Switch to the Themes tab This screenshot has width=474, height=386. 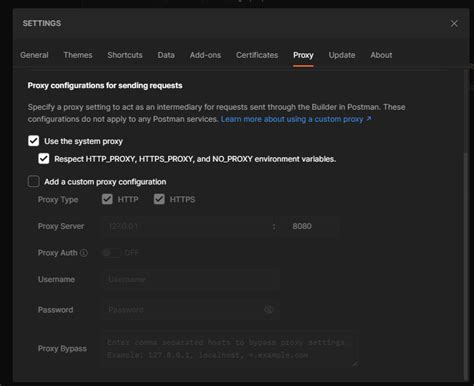coord(78,55)
